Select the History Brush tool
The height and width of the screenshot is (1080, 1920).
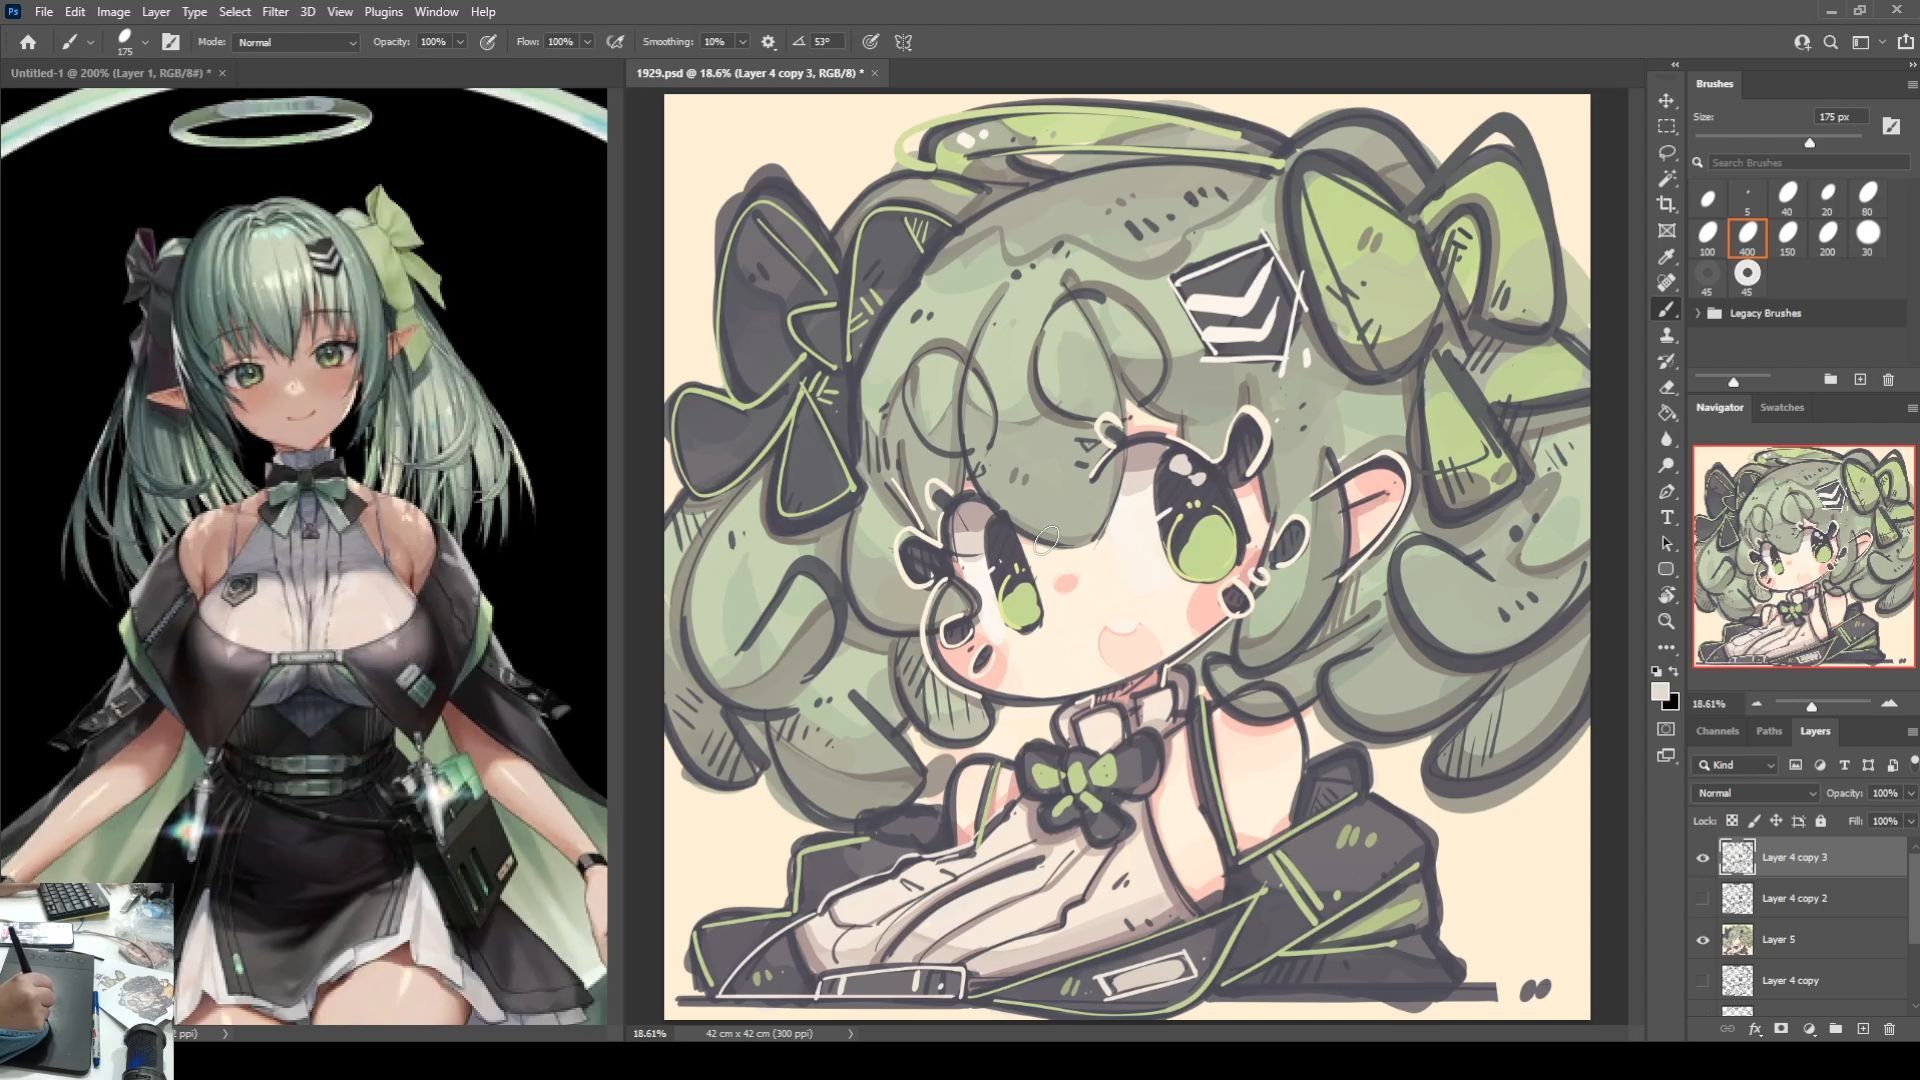(1666, 362)
